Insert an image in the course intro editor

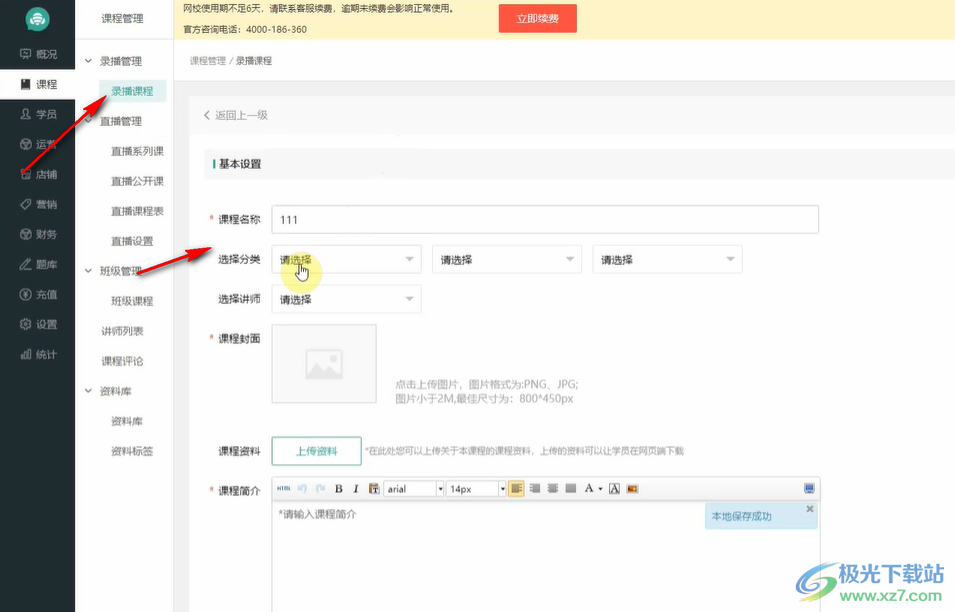pyautogui.click(x=632, y=488)
